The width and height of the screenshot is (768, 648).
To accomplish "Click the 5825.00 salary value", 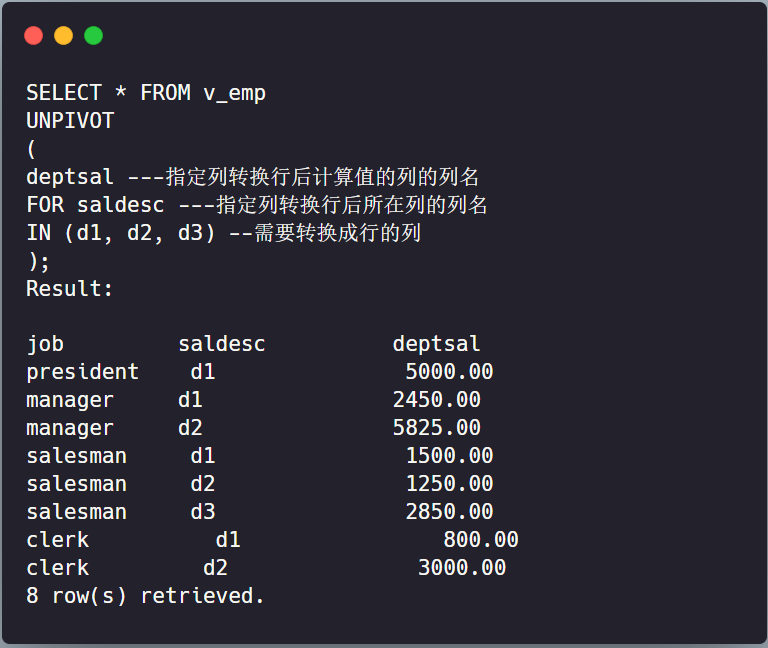I will [x=436, y=428].
